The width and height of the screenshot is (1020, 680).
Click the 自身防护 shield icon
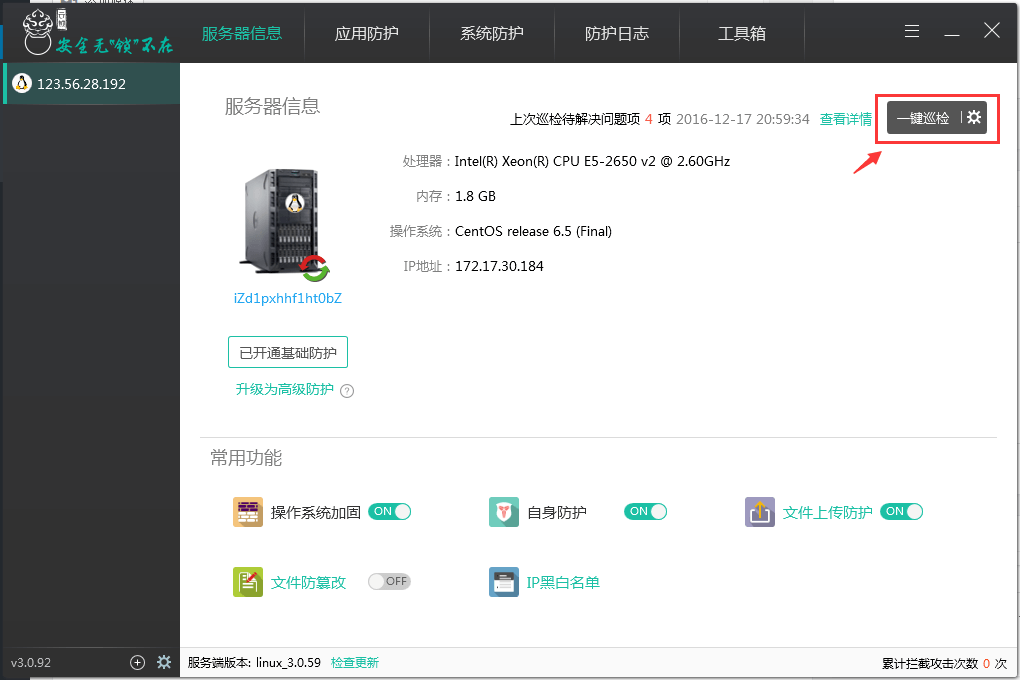pyautogui.click(x=504, y=511)
